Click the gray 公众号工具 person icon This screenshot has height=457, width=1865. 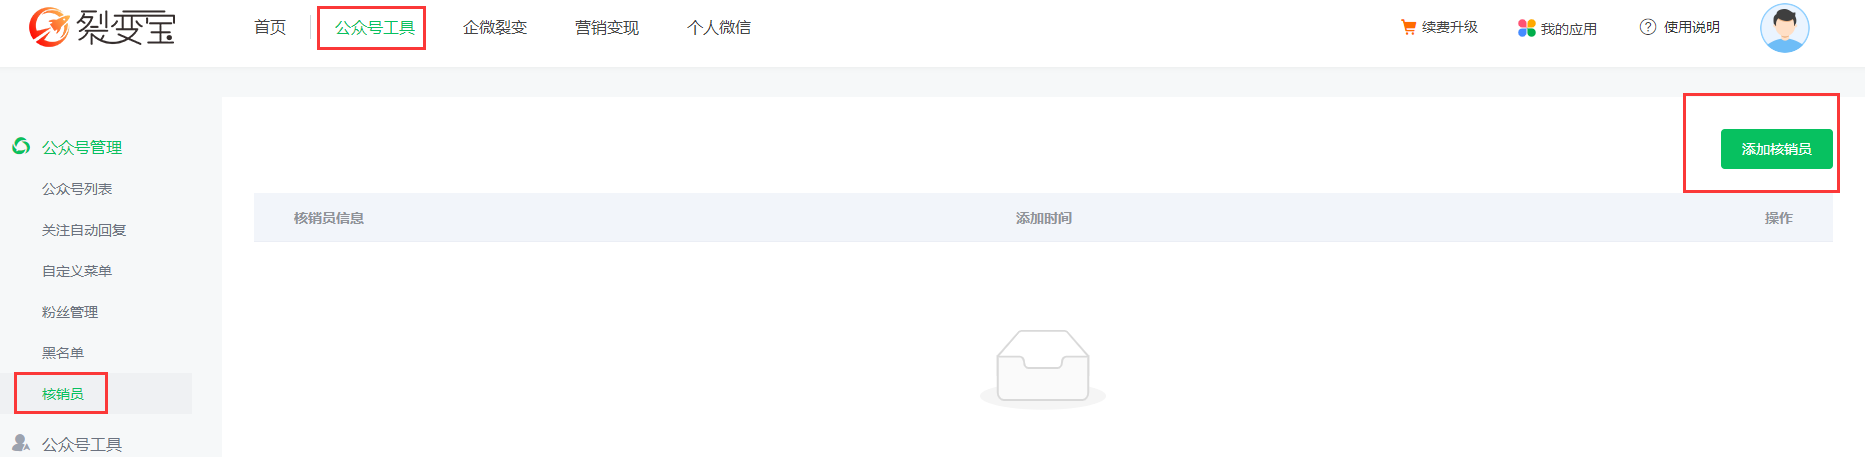pyautogui.click(x=21, y=443)
